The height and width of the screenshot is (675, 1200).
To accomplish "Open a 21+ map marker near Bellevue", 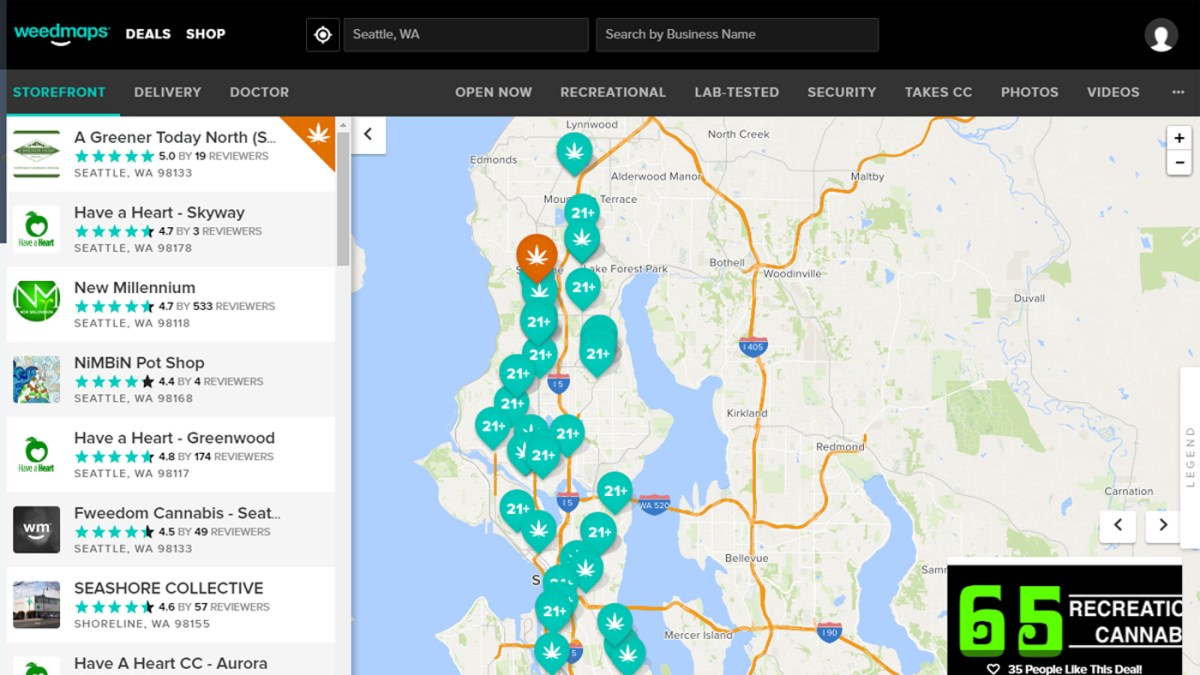I will pyautogui.click(x=614, y=492).
